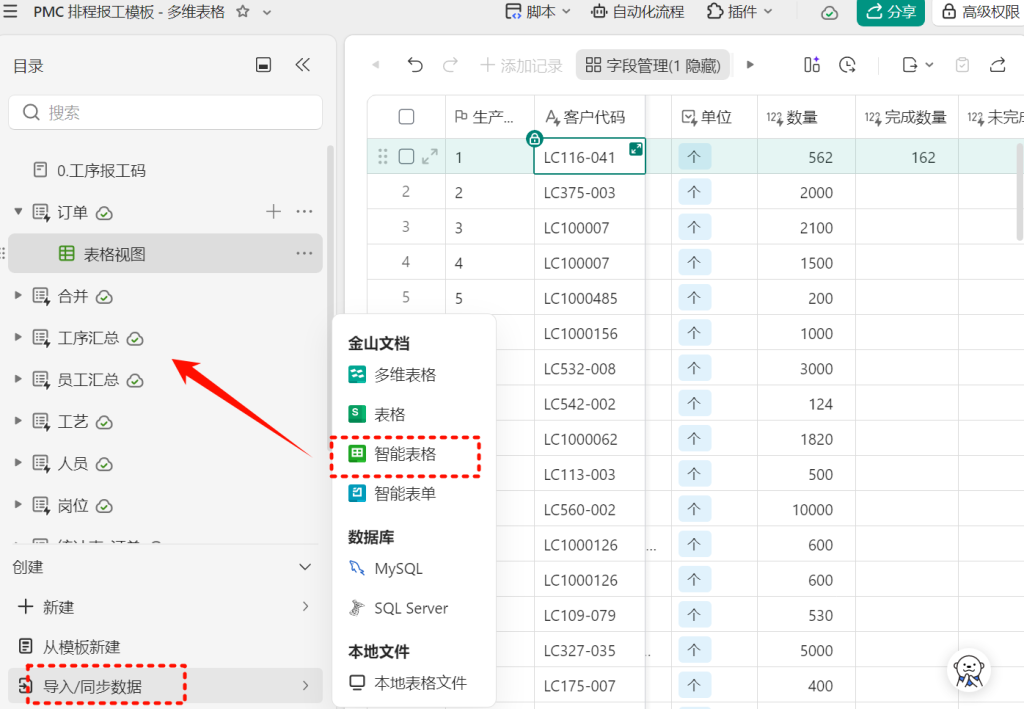Open 自动化流程 automation

(637, 12)
